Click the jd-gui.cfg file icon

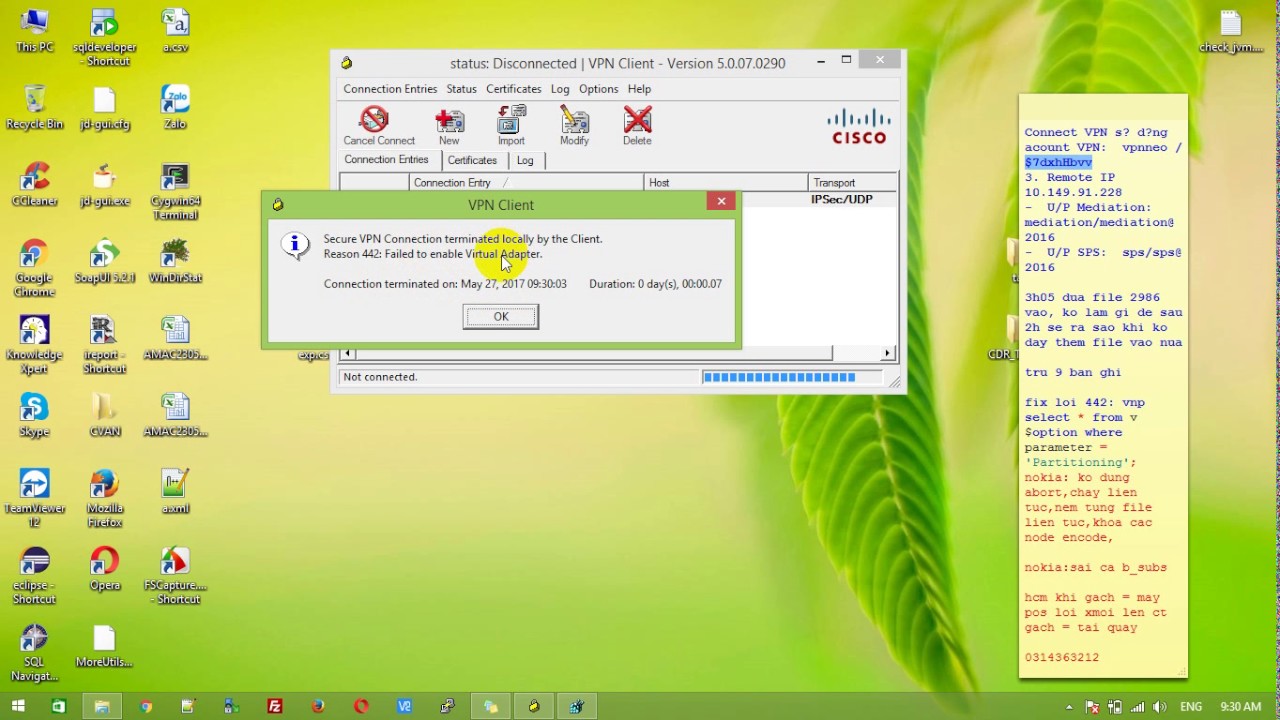click(104, 107)
